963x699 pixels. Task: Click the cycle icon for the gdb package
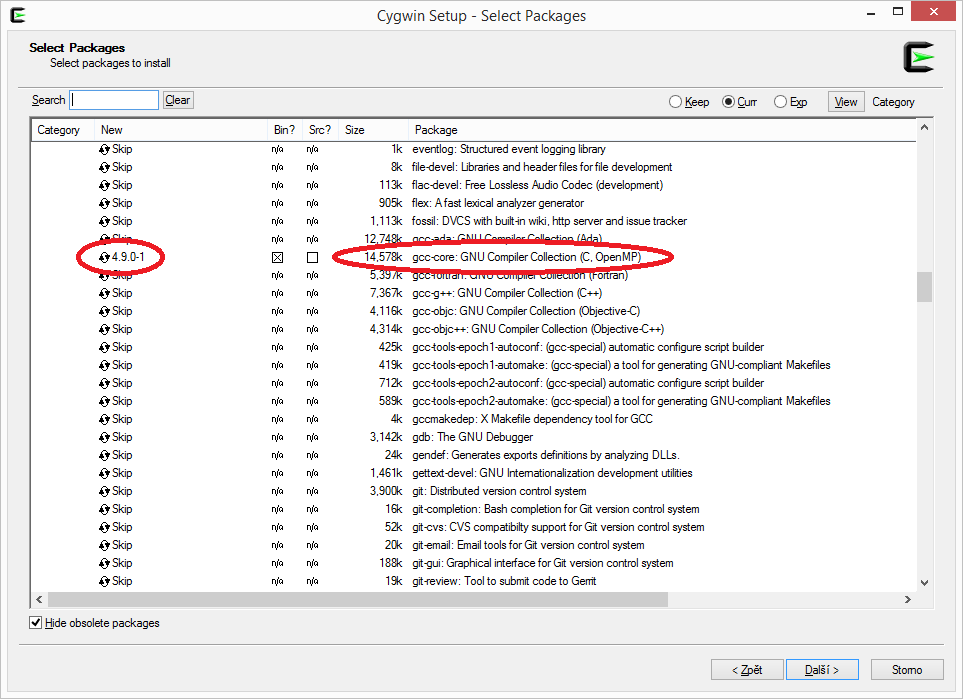pos(104,437)
